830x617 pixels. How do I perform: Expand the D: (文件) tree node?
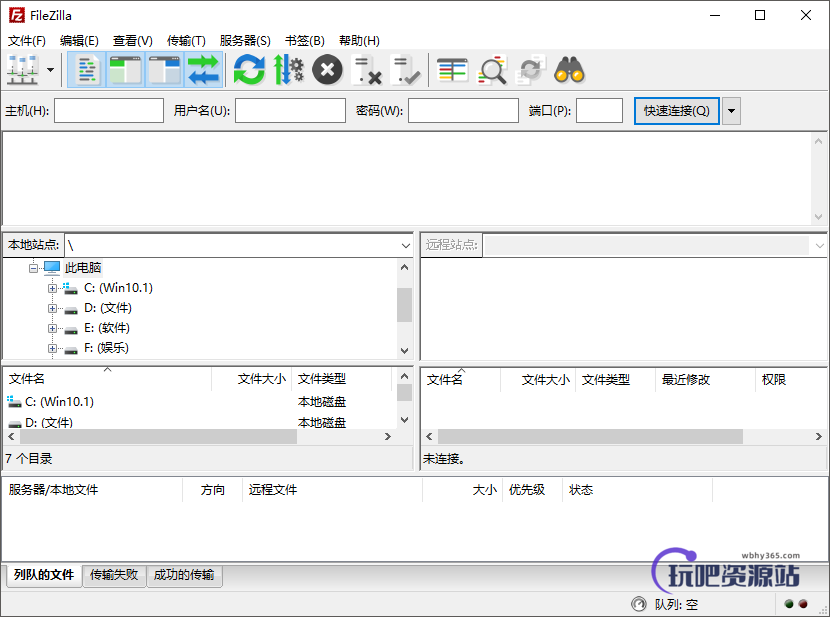pos(52,308)
